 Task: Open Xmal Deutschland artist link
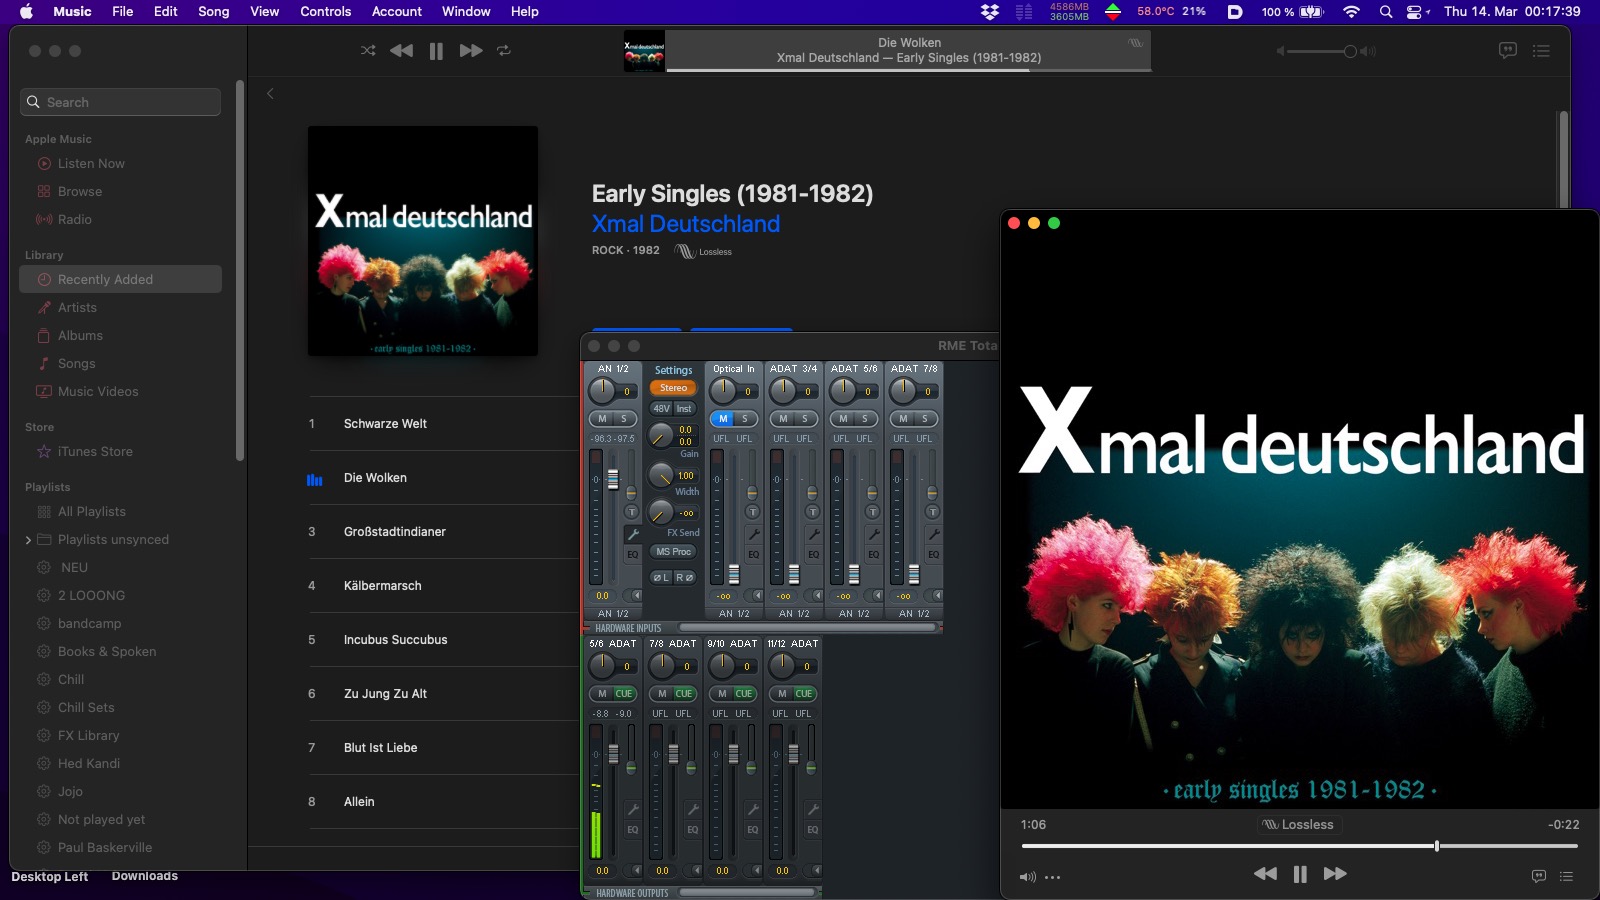tap(686, 224)
